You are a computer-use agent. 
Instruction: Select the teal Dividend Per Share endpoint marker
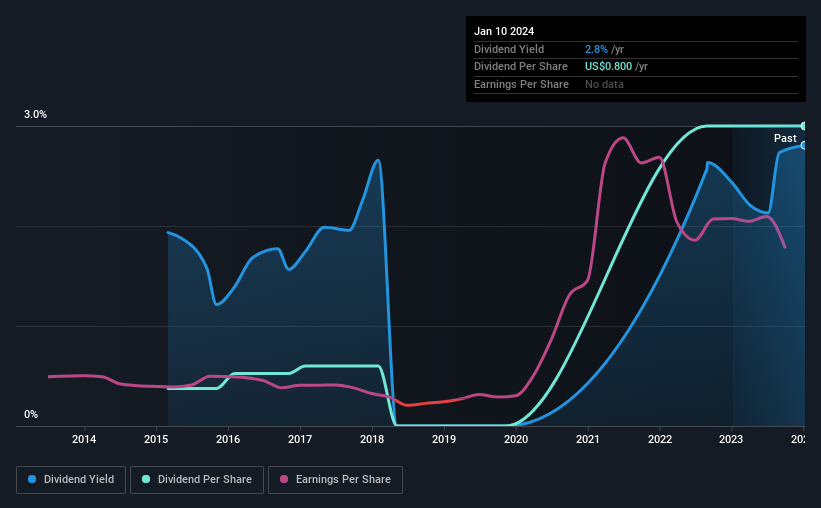804,126
